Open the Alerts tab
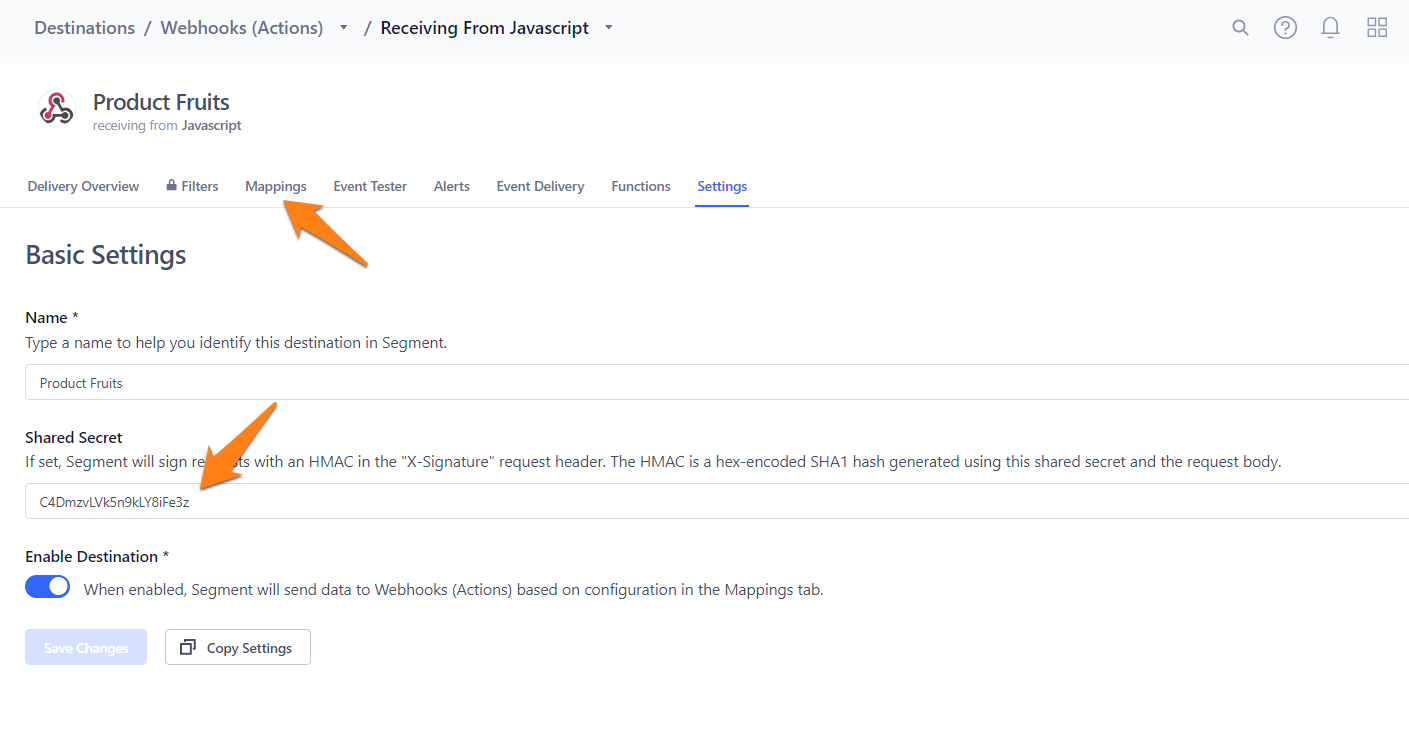 pos(451,186)
